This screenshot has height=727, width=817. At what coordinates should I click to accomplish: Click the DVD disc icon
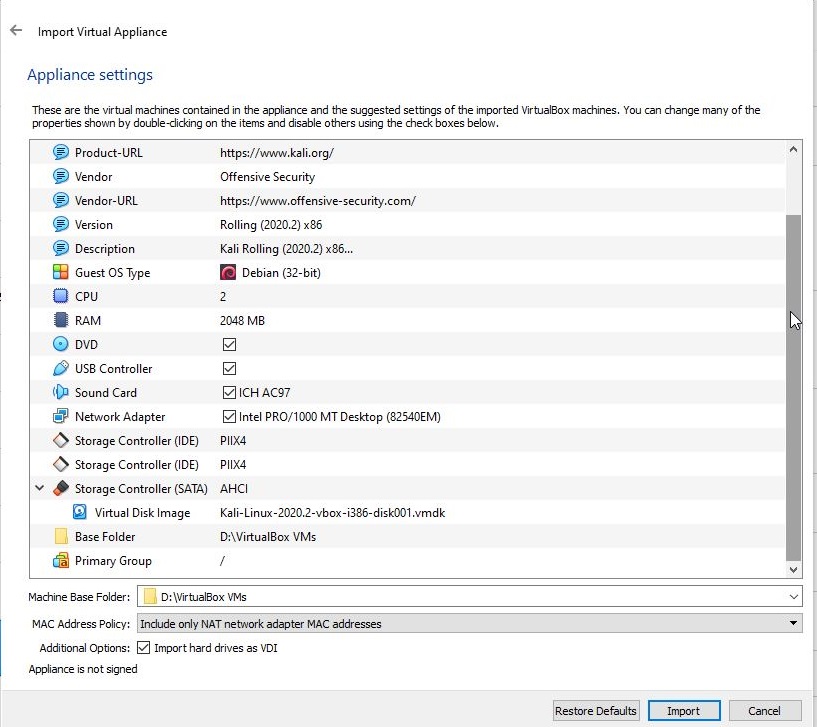(x=60, y=344)
